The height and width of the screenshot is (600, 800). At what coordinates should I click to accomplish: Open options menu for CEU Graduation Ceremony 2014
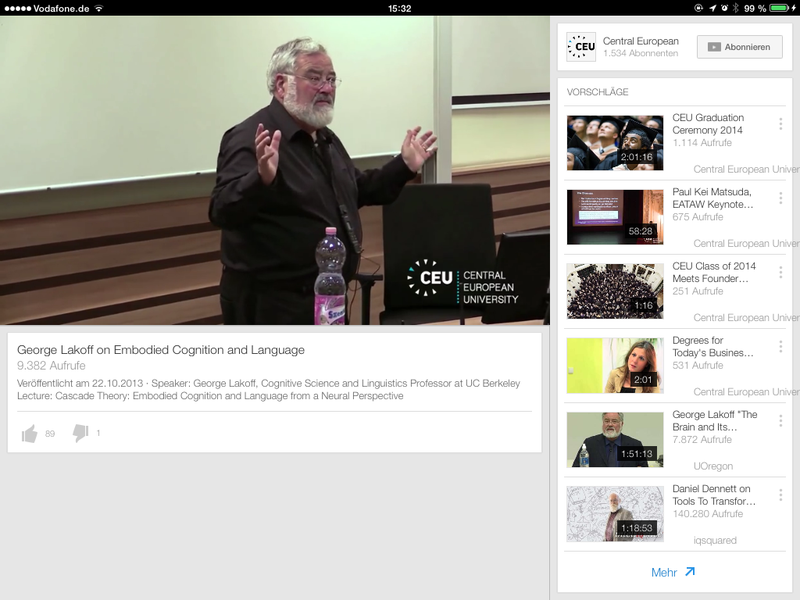pyautogui.click(x=780, y=125)
